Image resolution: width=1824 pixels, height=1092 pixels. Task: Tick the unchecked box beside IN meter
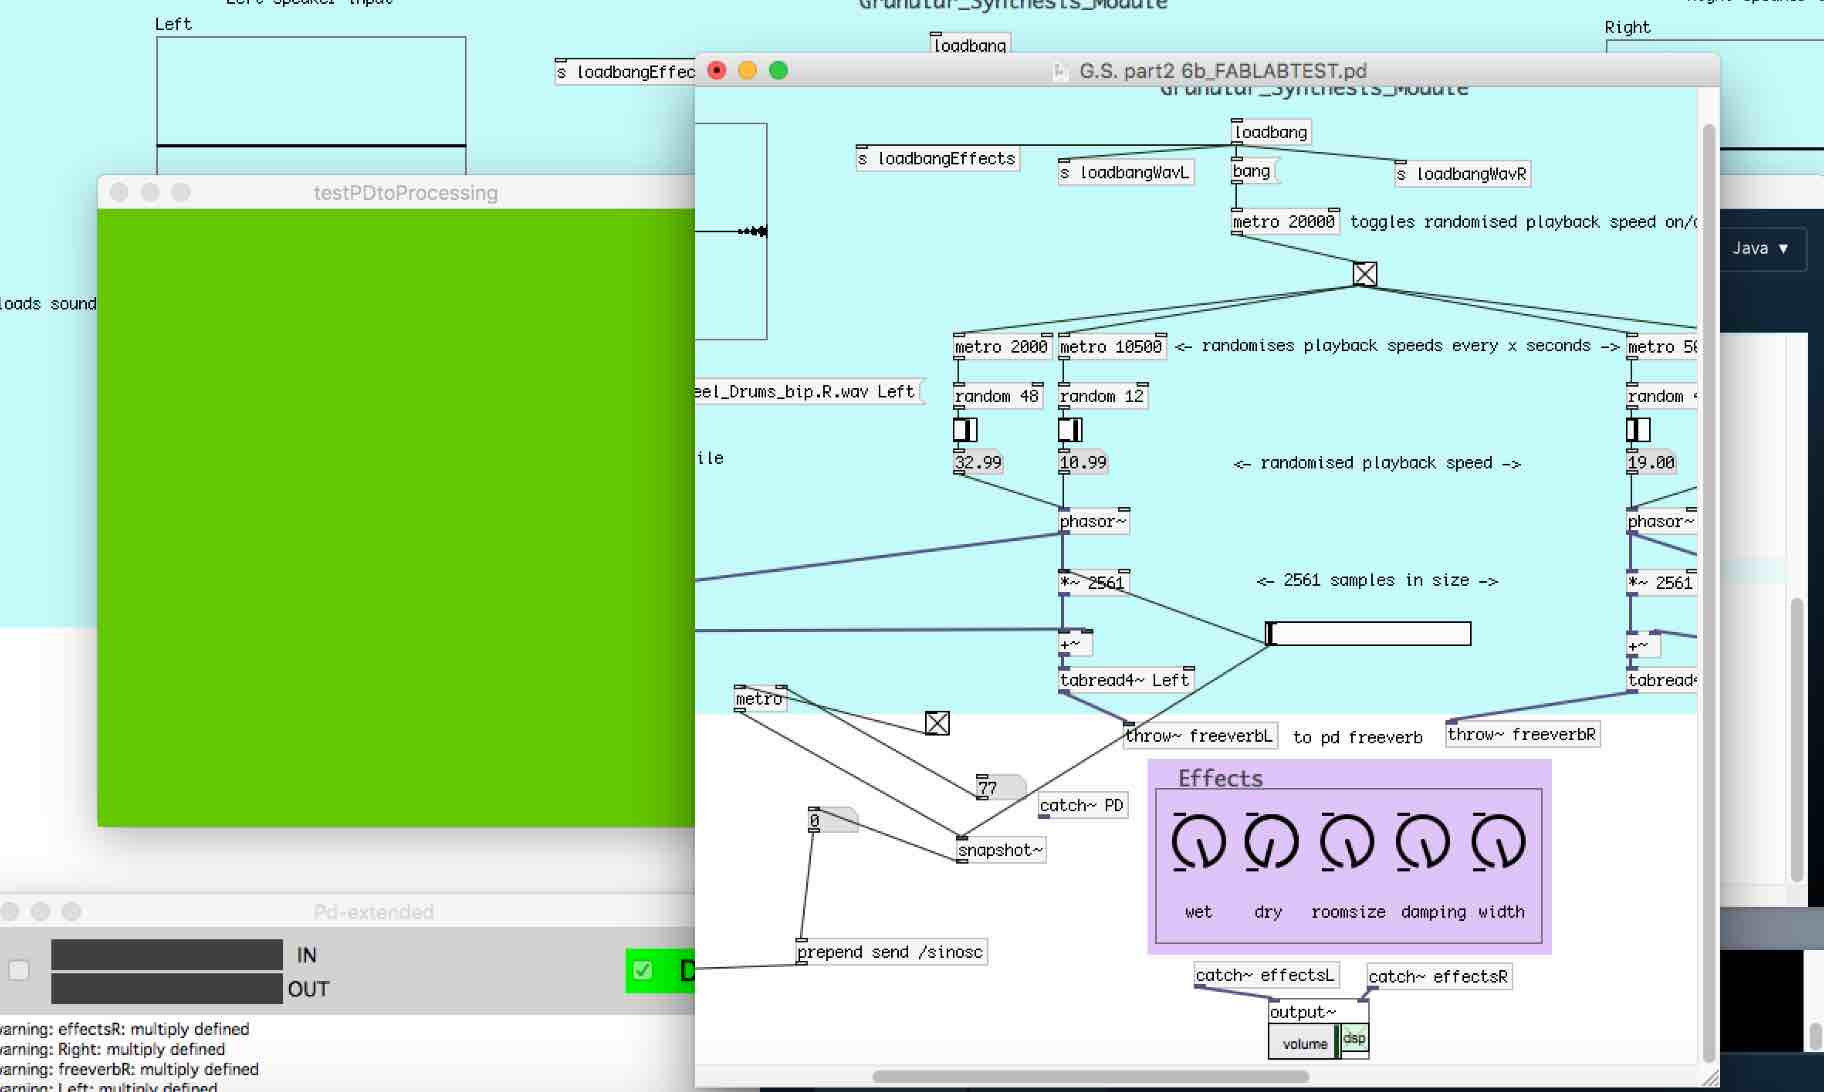click(x=19, y=969)
